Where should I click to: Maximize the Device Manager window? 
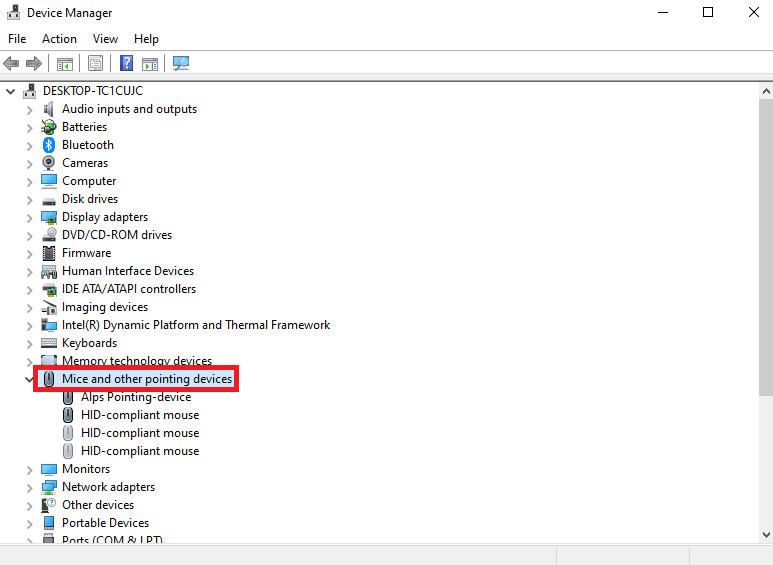[x=708, y=12]
